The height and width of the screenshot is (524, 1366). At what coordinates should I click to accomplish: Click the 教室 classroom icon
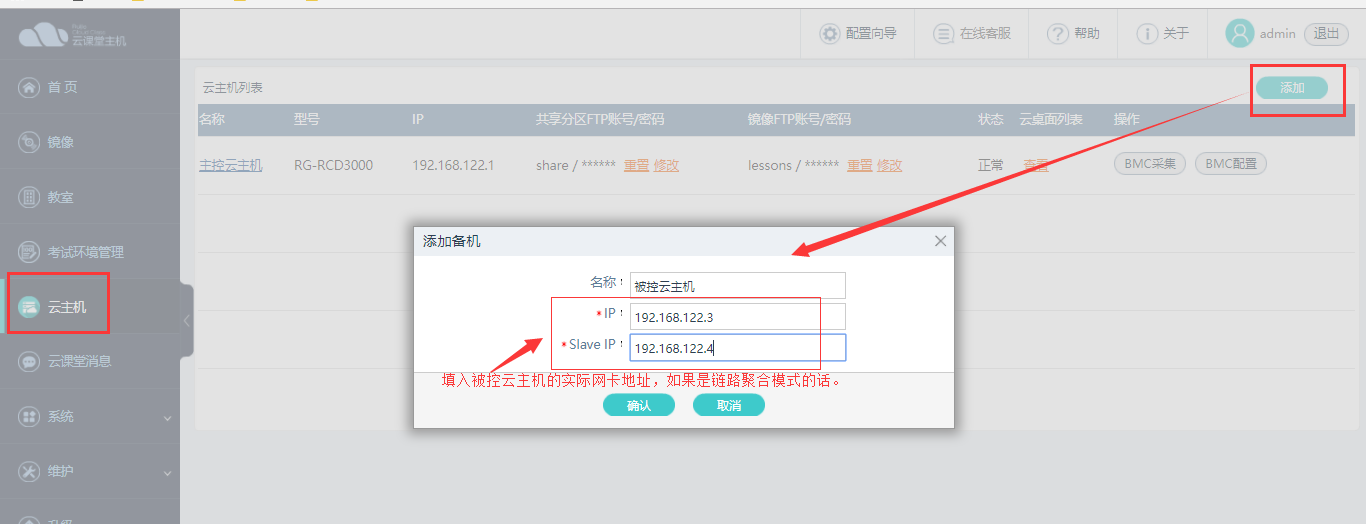[x=29, y=197]
